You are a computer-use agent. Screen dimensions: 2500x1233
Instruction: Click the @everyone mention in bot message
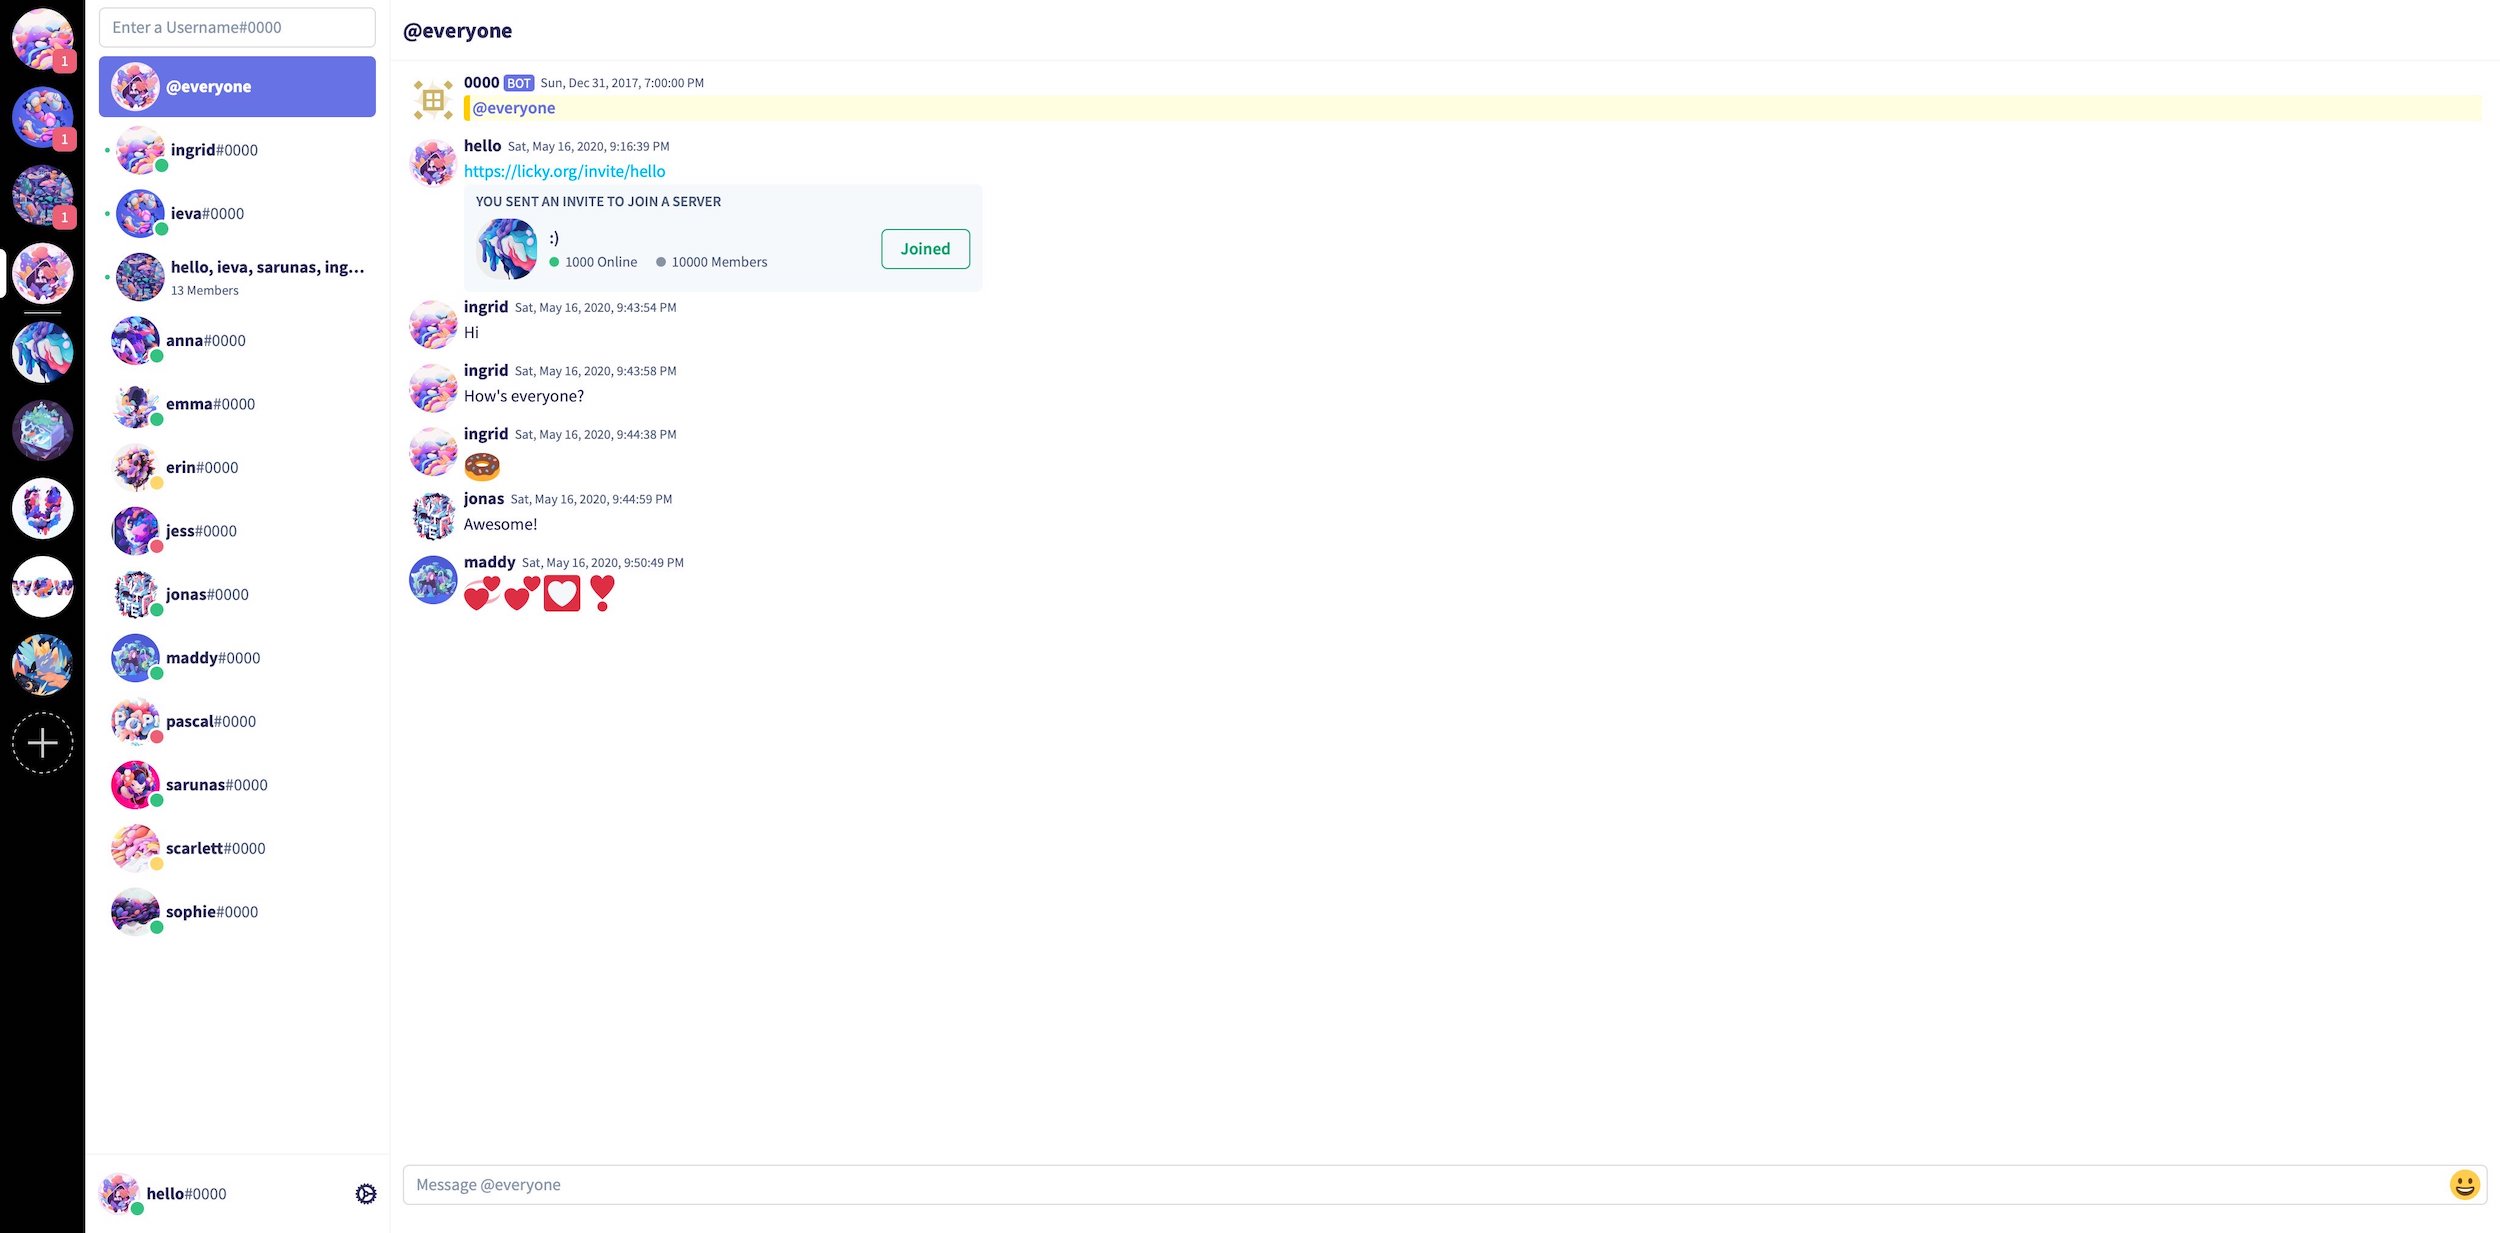tap(514, 108)
